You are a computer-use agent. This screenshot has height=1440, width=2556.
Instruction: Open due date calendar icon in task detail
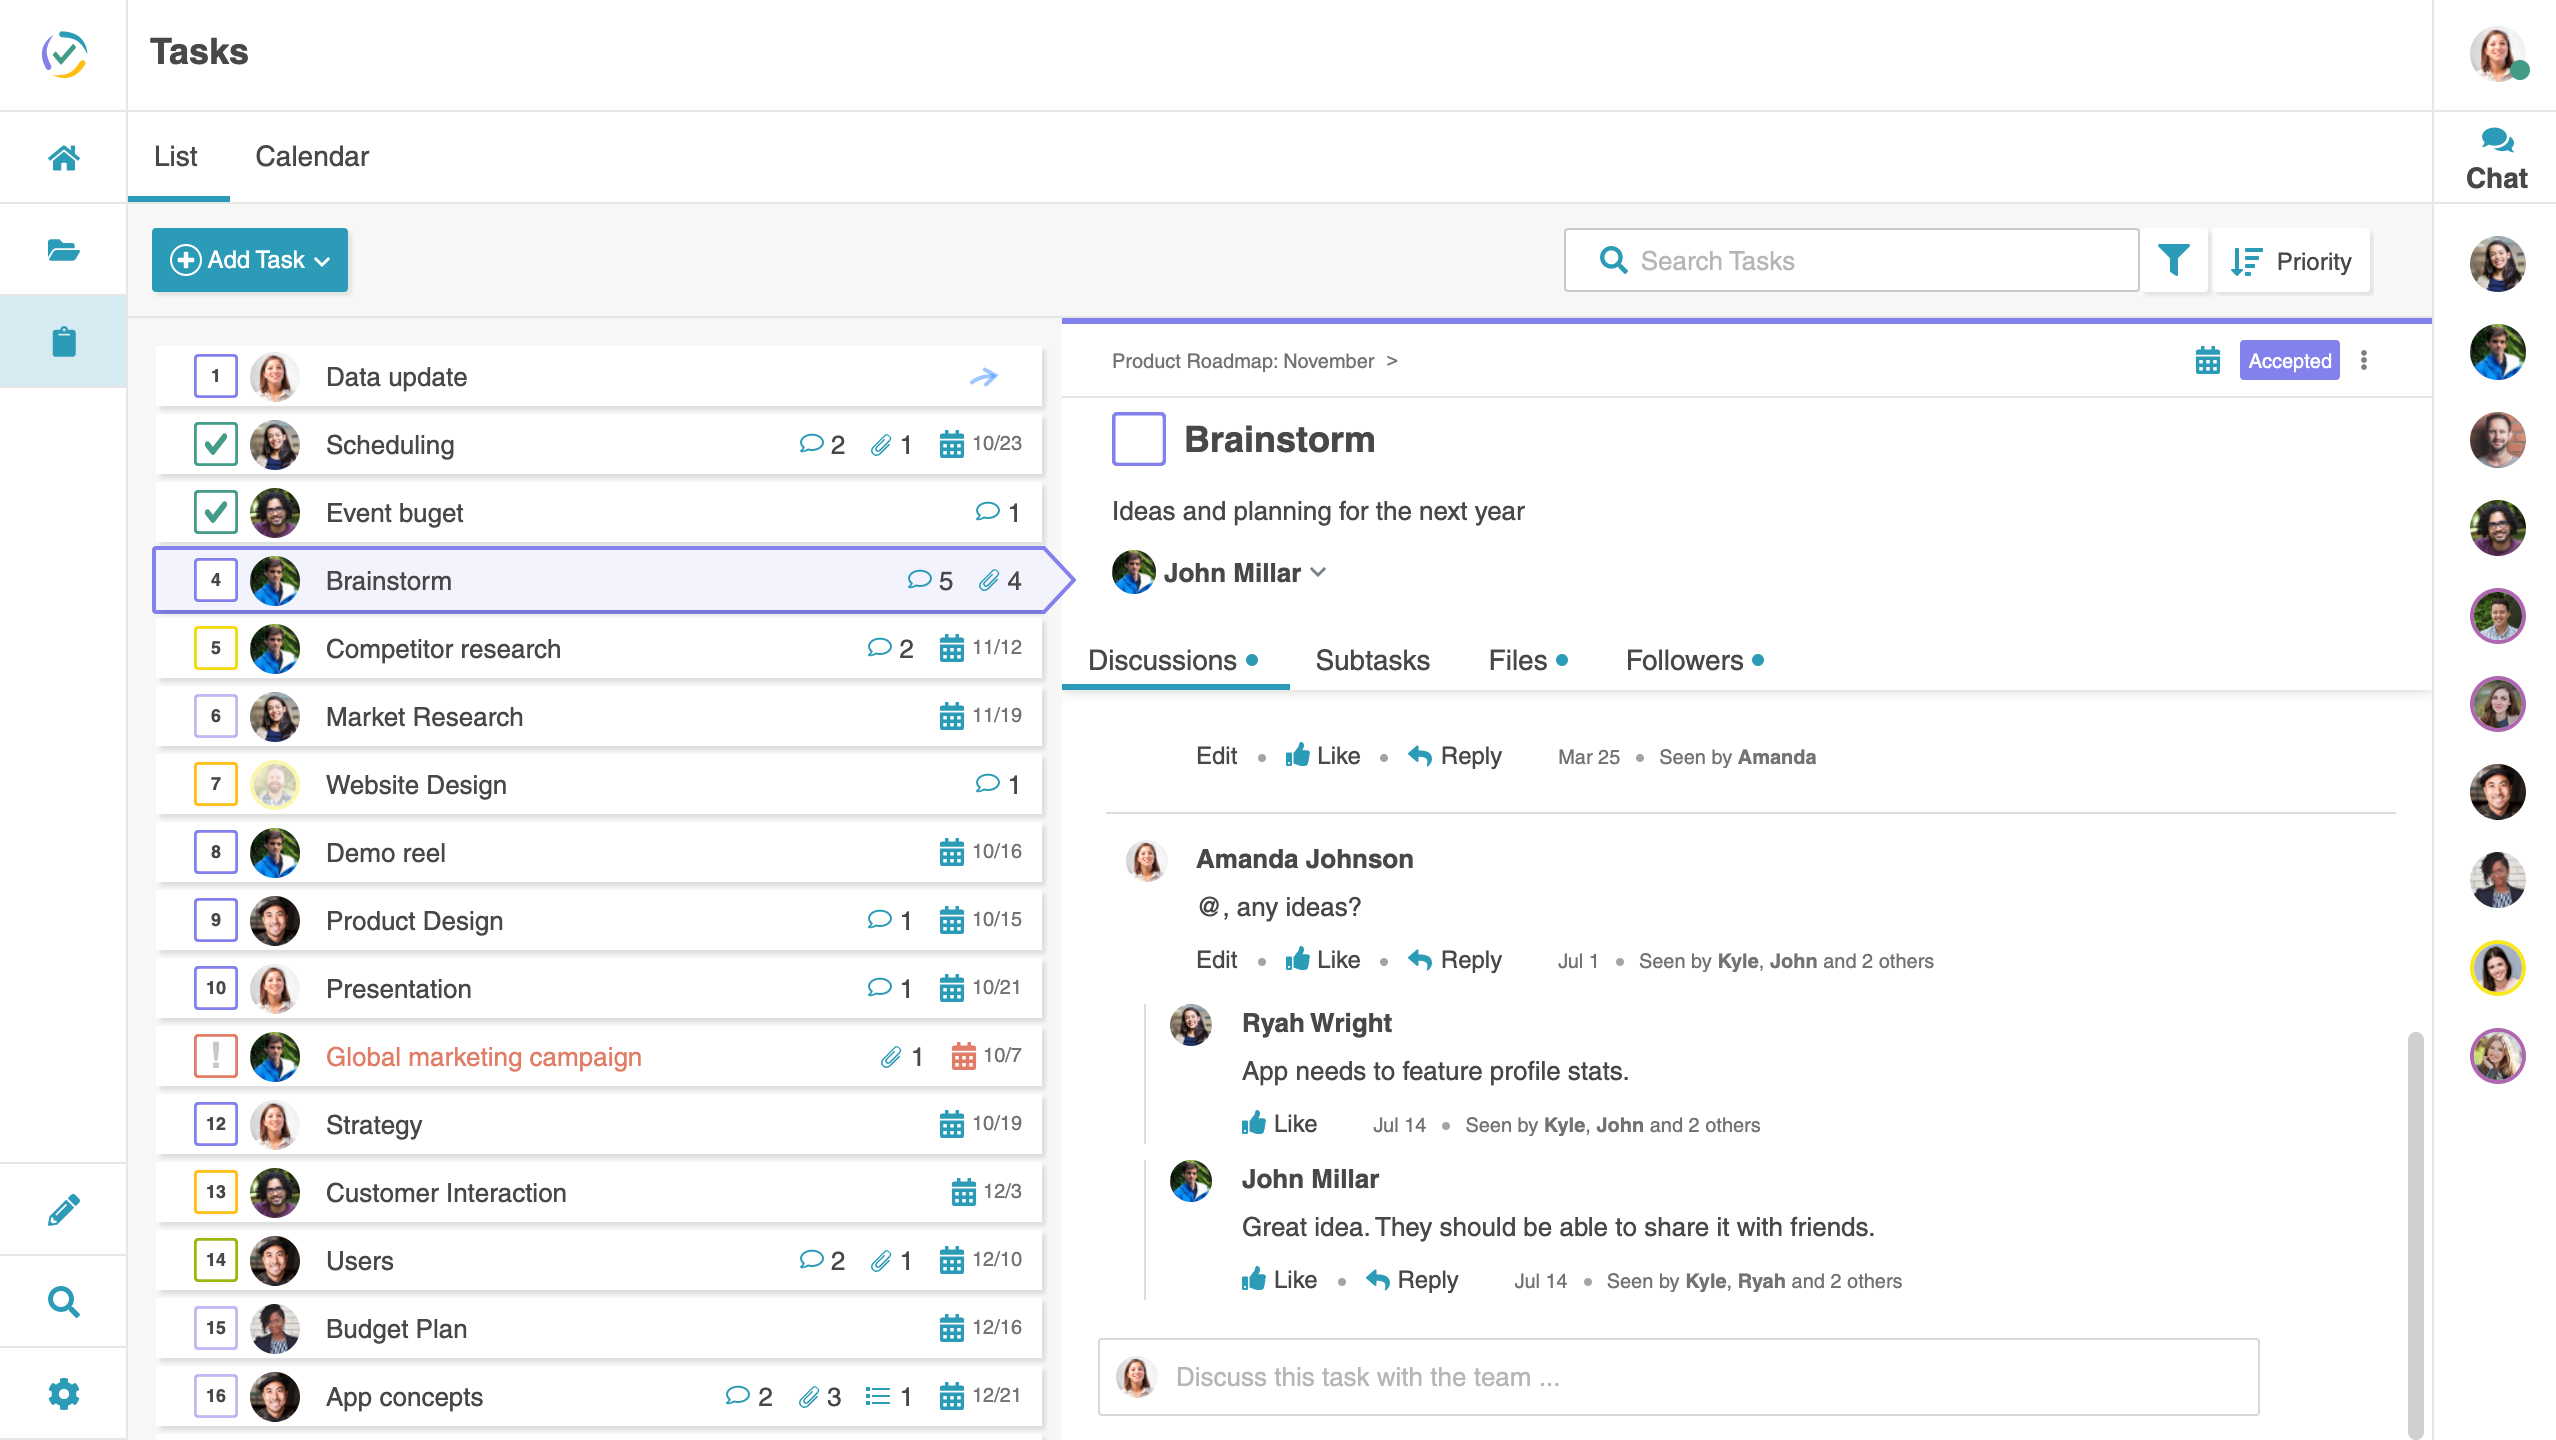(2208, 360)
